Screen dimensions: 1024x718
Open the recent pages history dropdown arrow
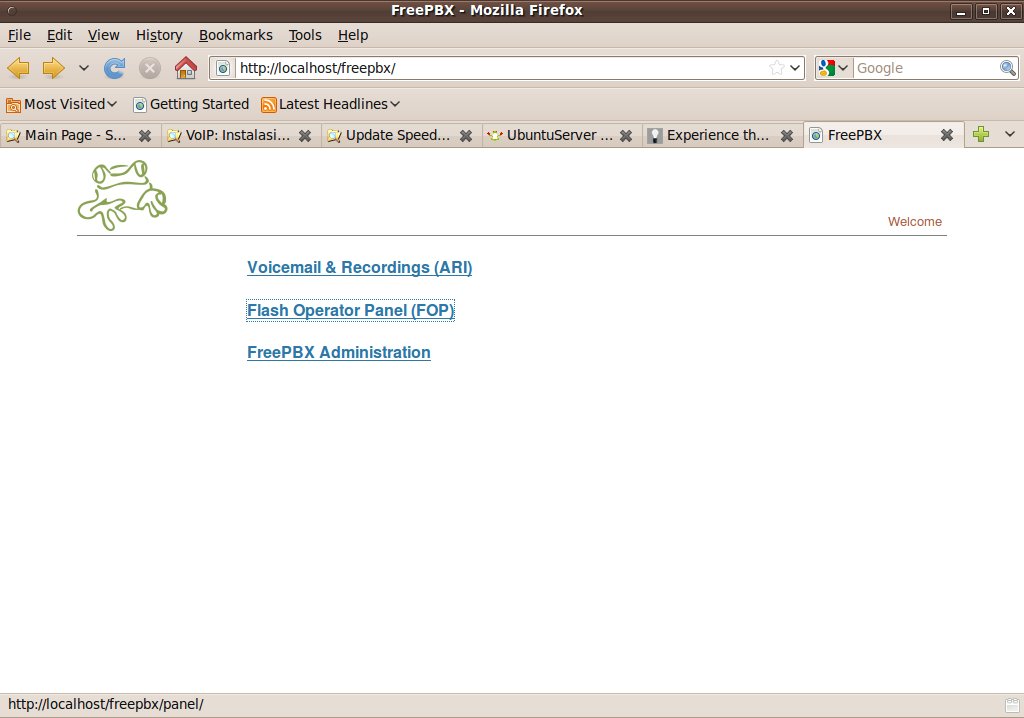coord(84,68)
